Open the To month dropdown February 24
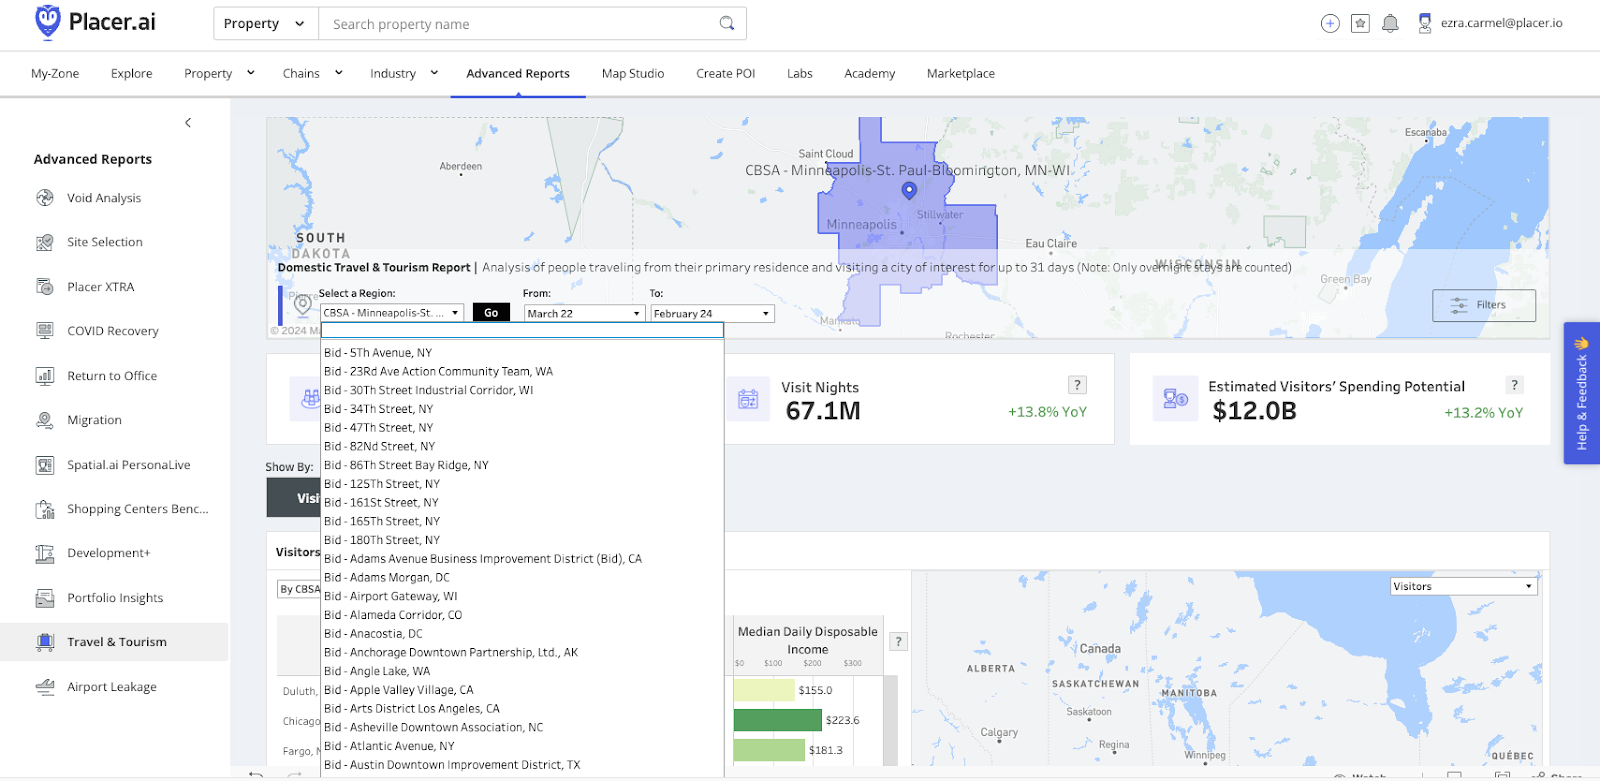The height and width of the screenshot is (781, 1600). coord(712,313)
